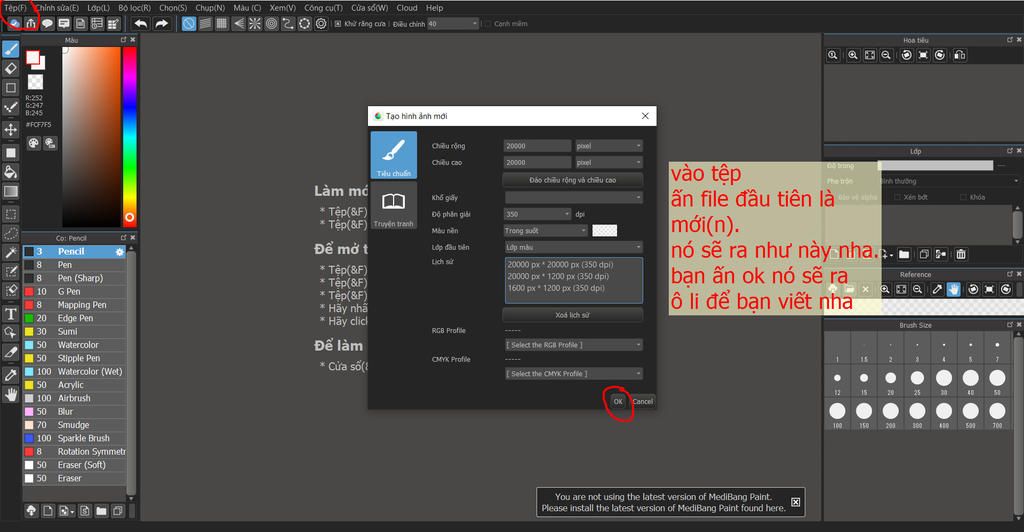Screen dimensions: 1024x532
Task: Activate Hand tool in Reference panel
Action: [953, 289]
